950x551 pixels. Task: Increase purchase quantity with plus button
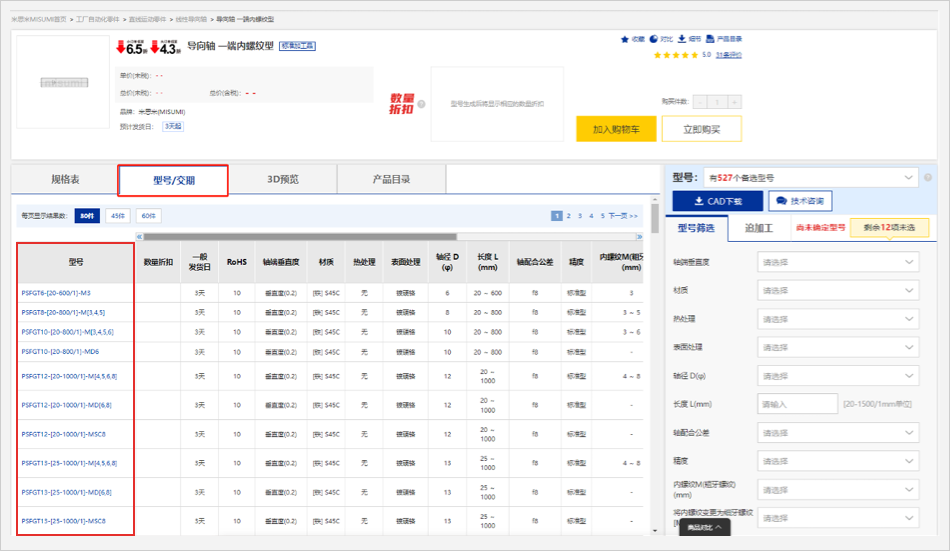tap(734, 101)
